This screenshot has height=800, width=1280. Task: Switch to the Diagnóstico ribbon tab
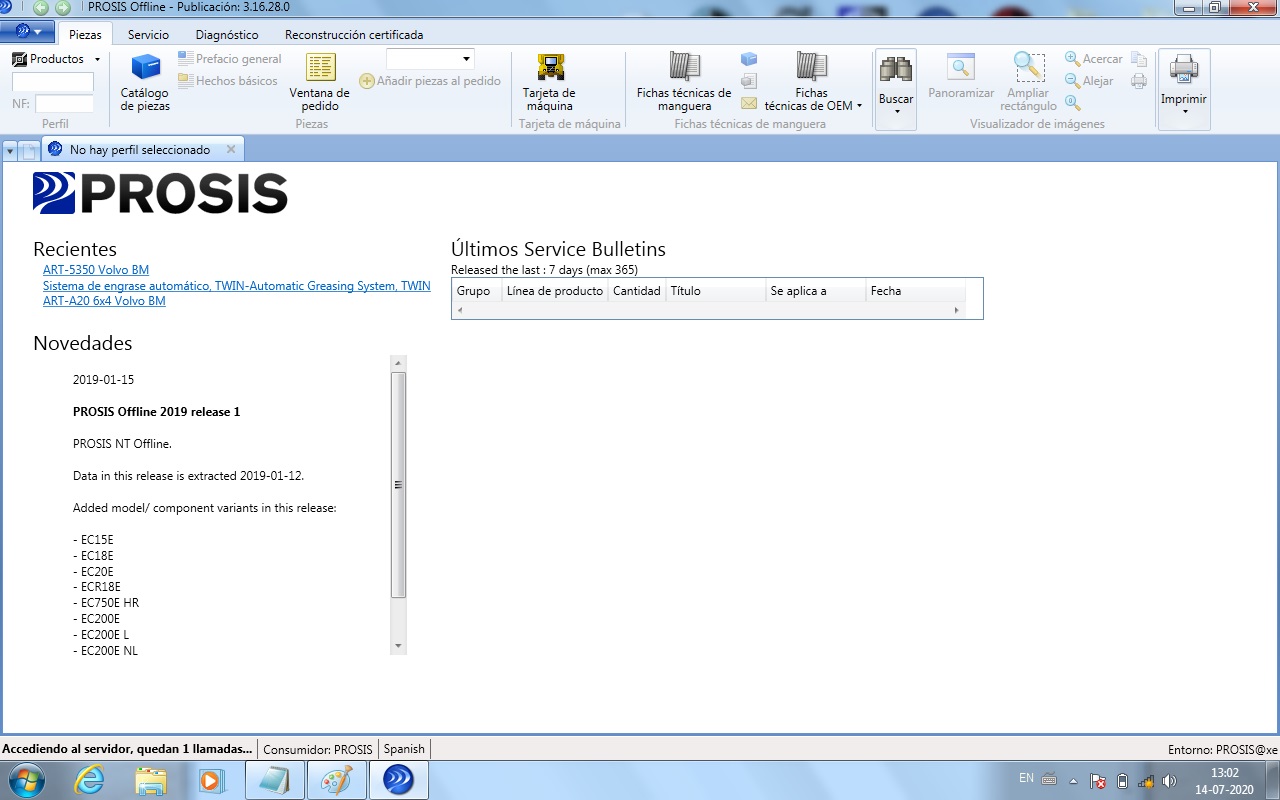click(x=227, y=35)
